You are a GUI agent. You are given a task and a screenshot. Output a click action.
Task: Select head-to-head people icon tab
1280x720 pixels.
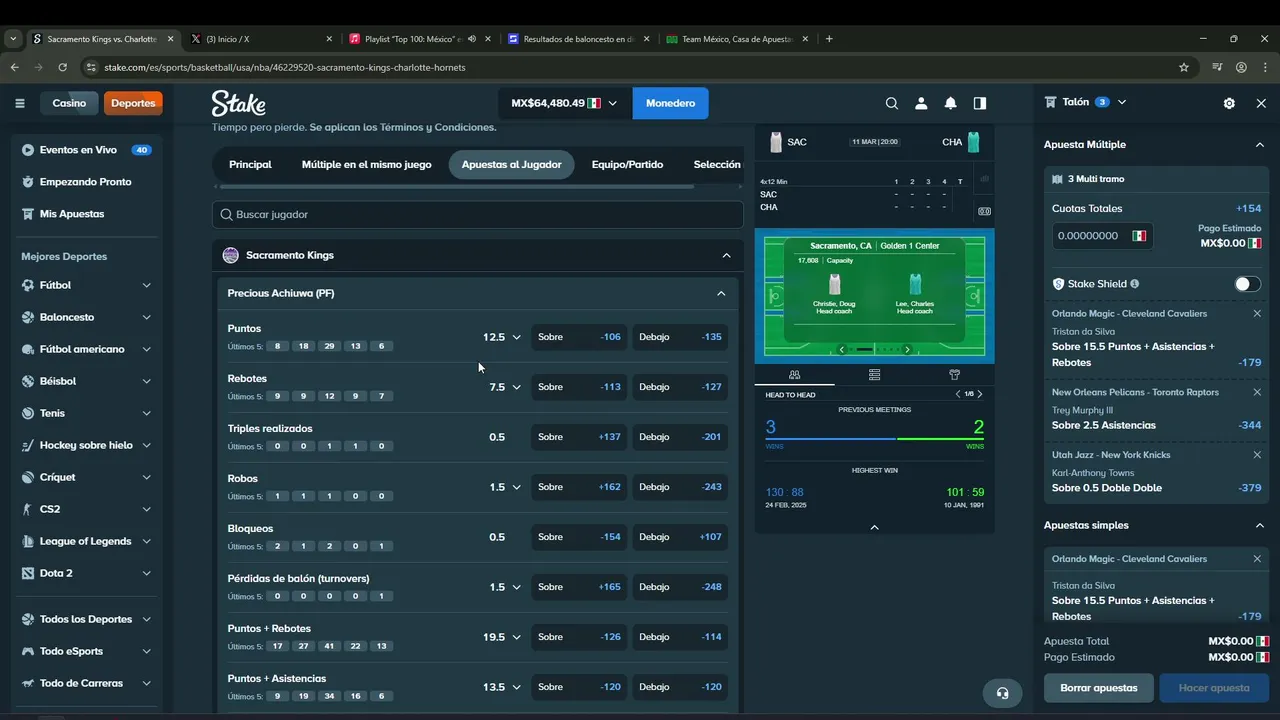pos(795,375)
